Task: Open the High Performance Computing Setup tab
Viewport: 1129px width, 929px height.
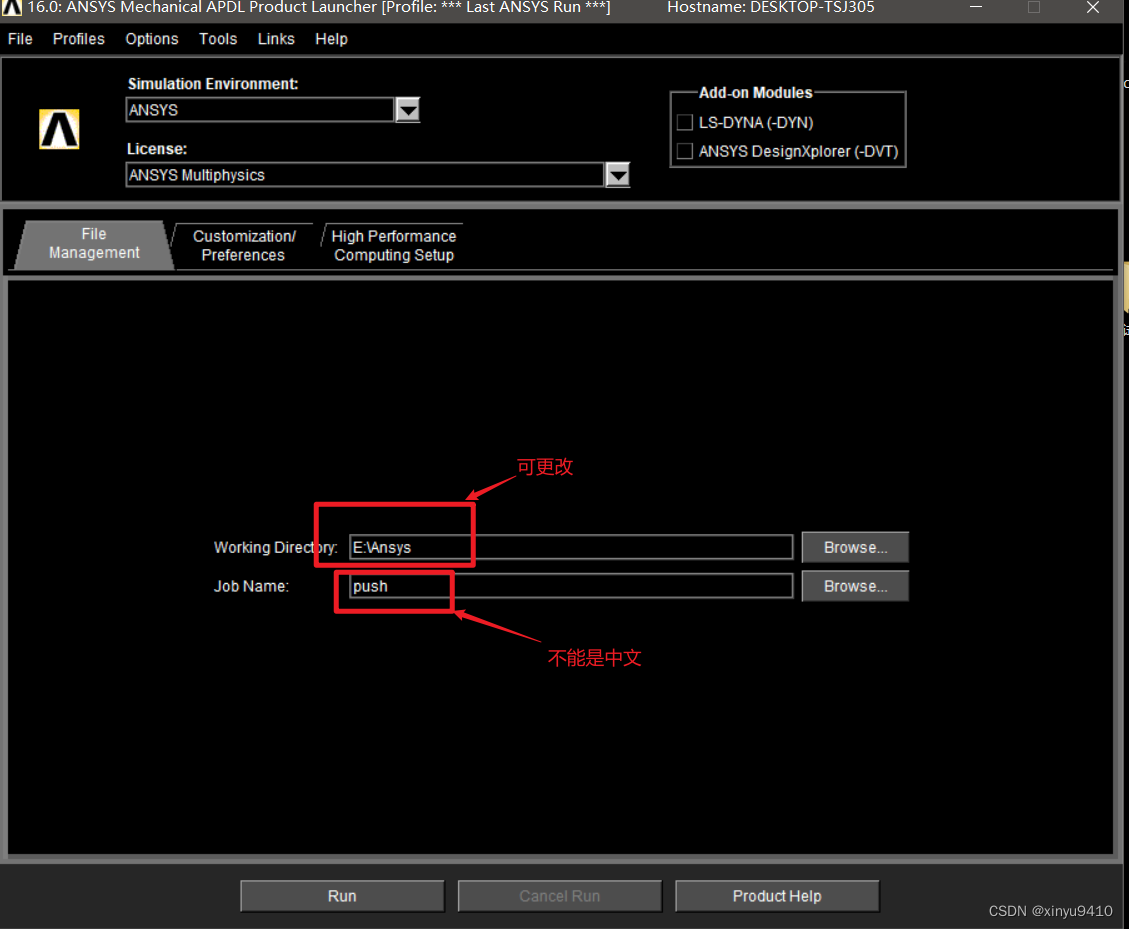Action: coord(394,246)
